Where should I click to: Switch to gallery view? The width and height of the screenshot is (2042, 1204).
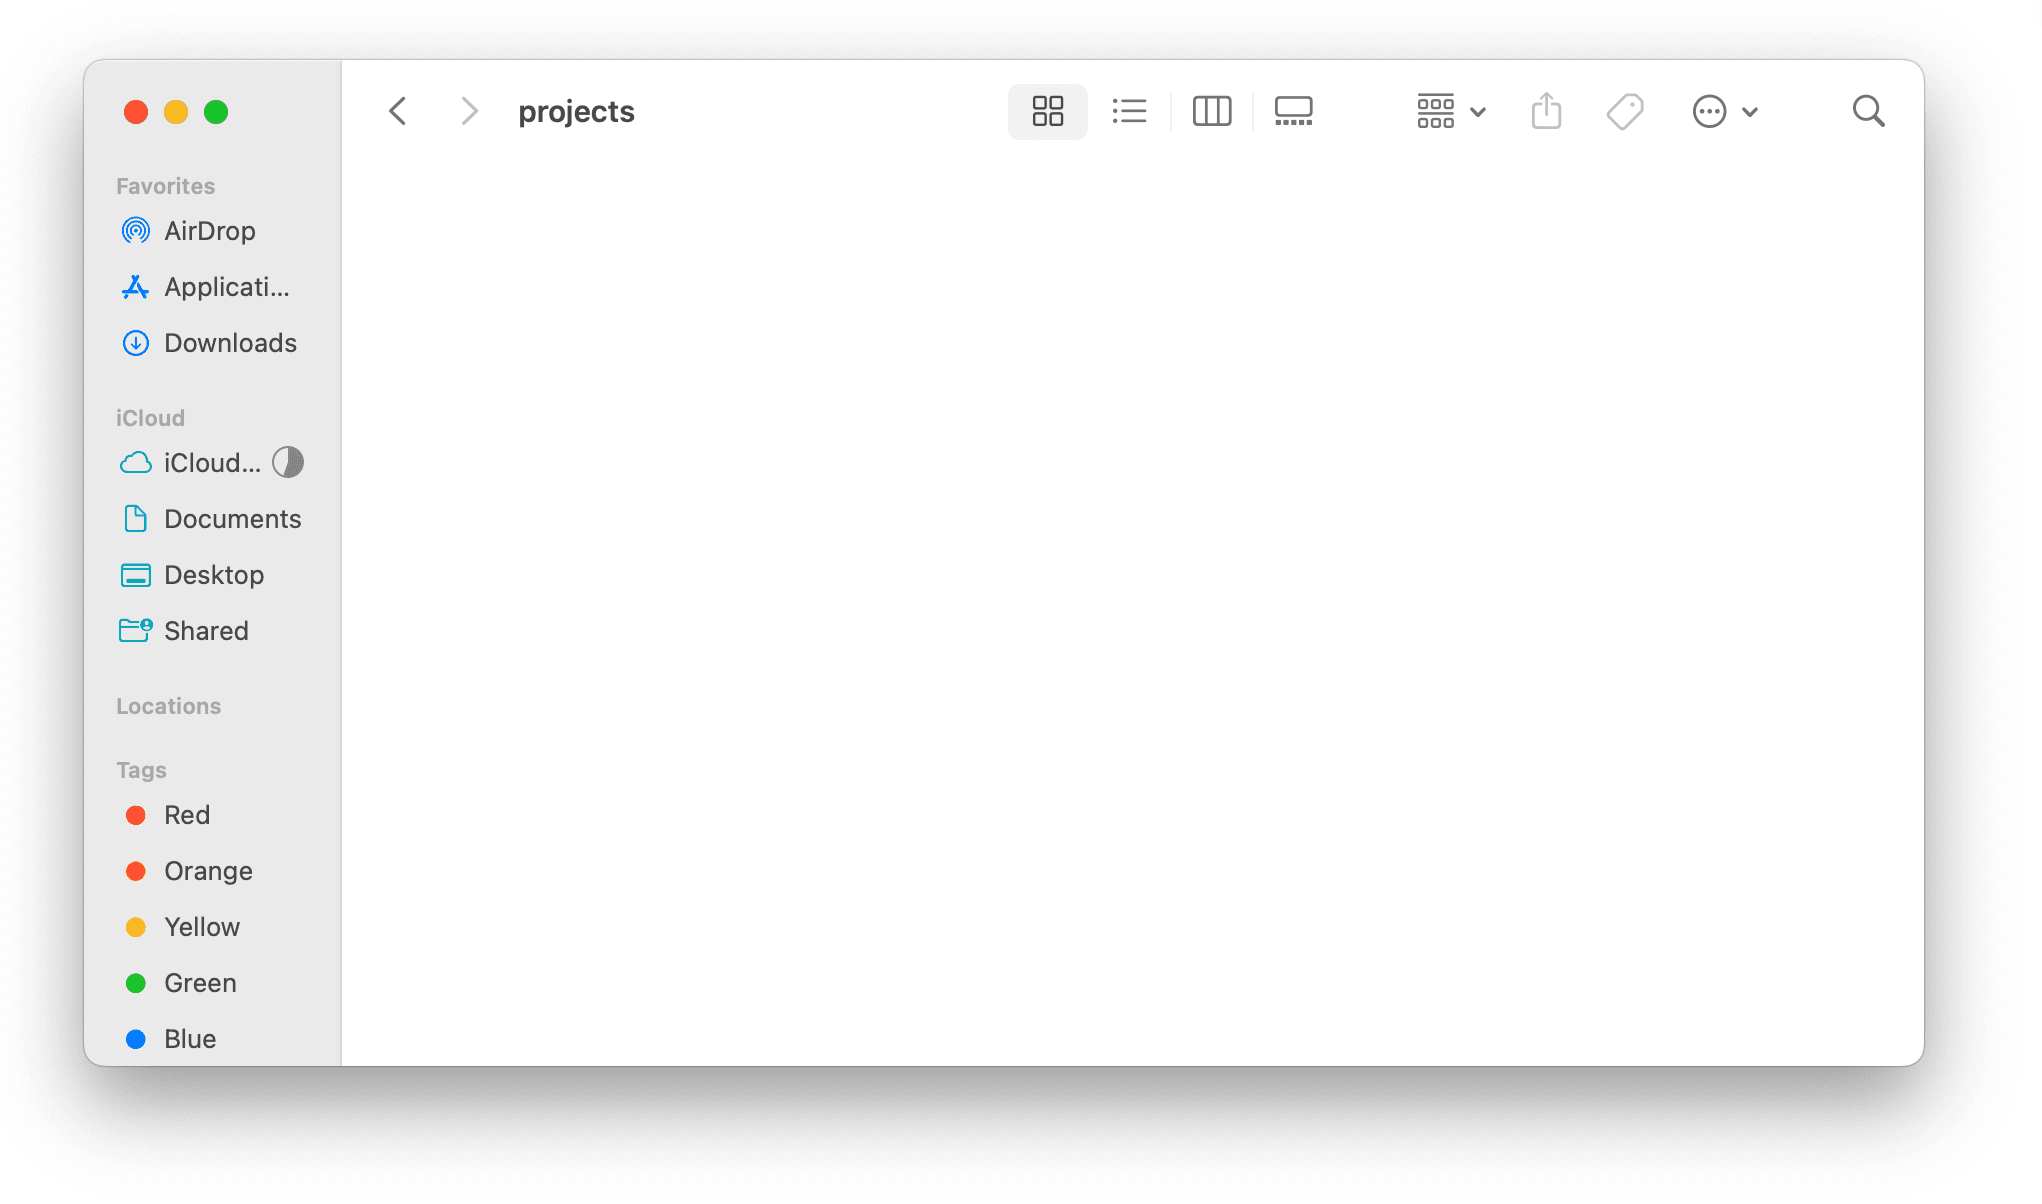(x=1293, y=111)
